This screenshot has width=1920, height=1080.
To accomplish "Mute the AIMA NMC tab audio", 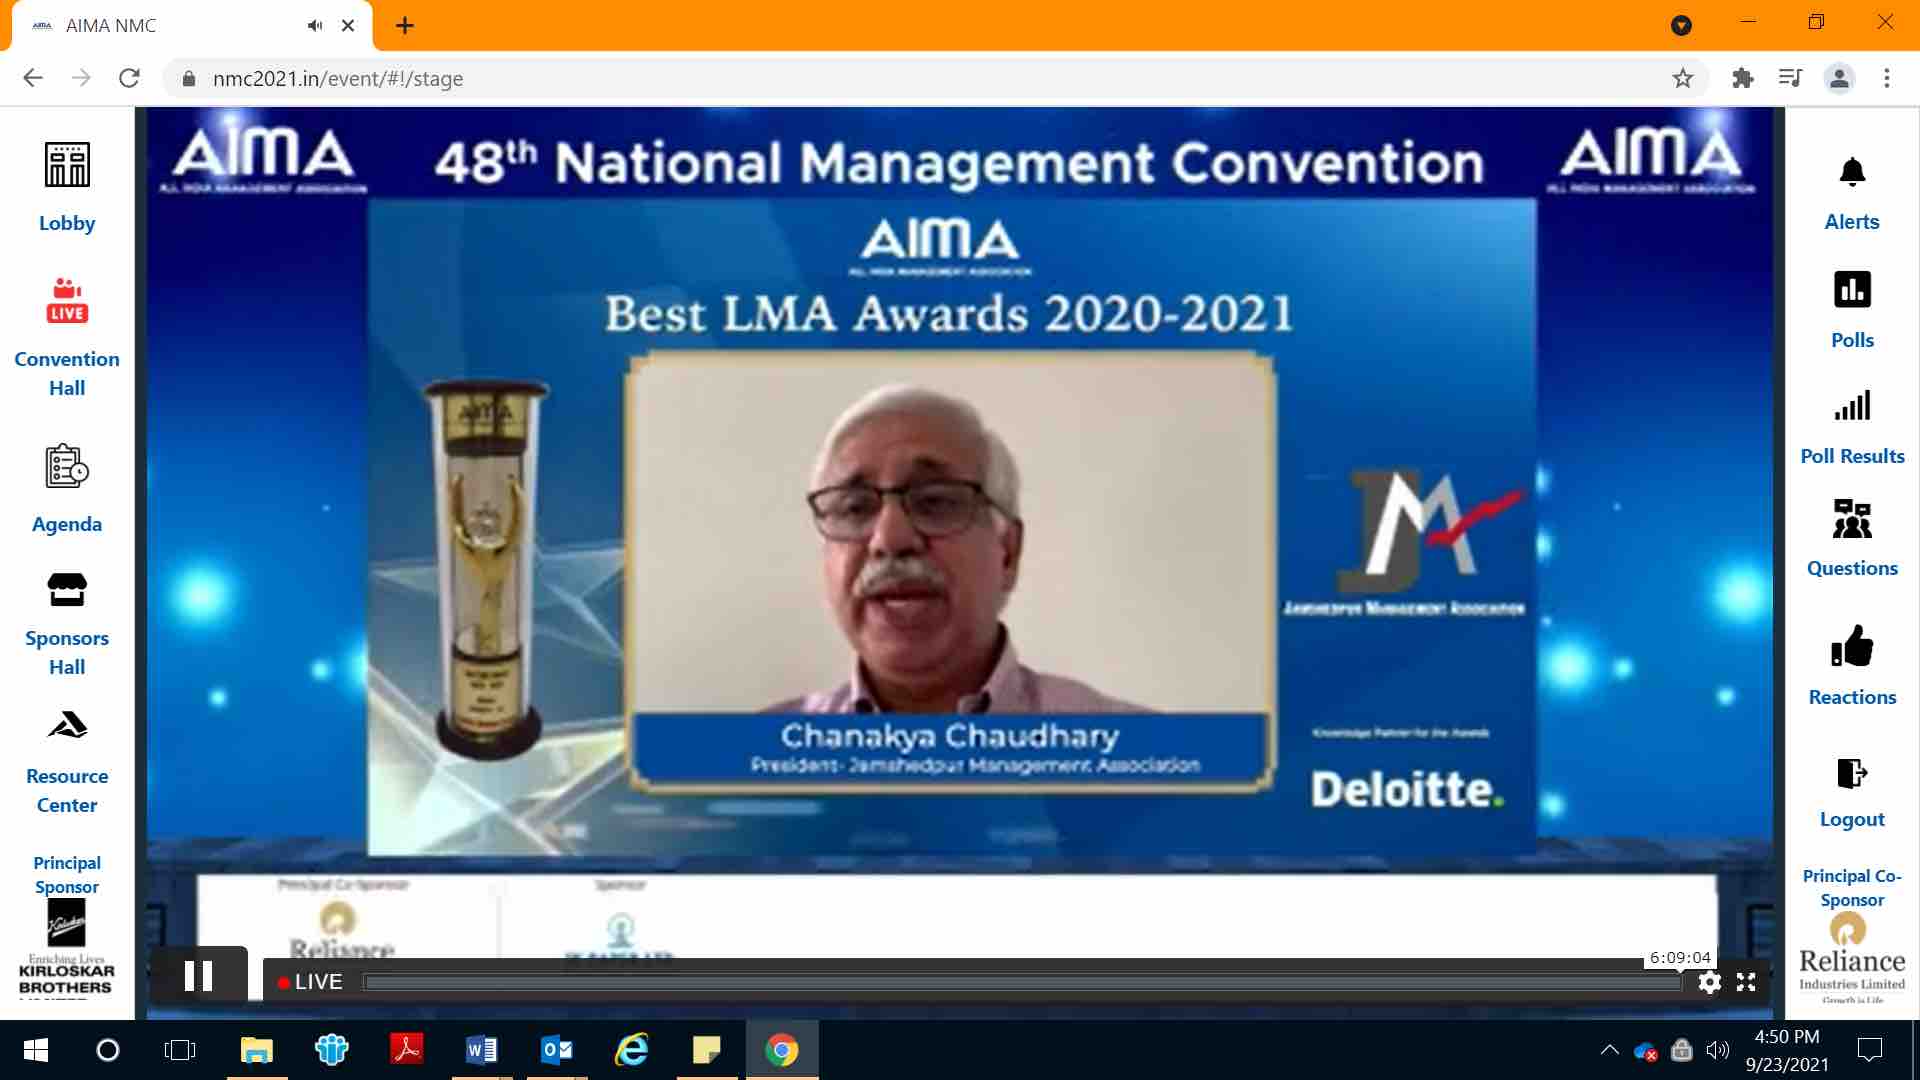I will click(x=315, y=26).
